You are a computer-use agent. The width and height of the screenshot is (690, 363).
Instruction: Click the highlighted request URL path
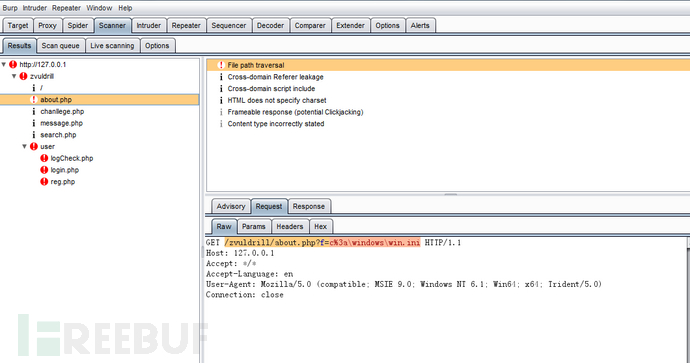322,242
